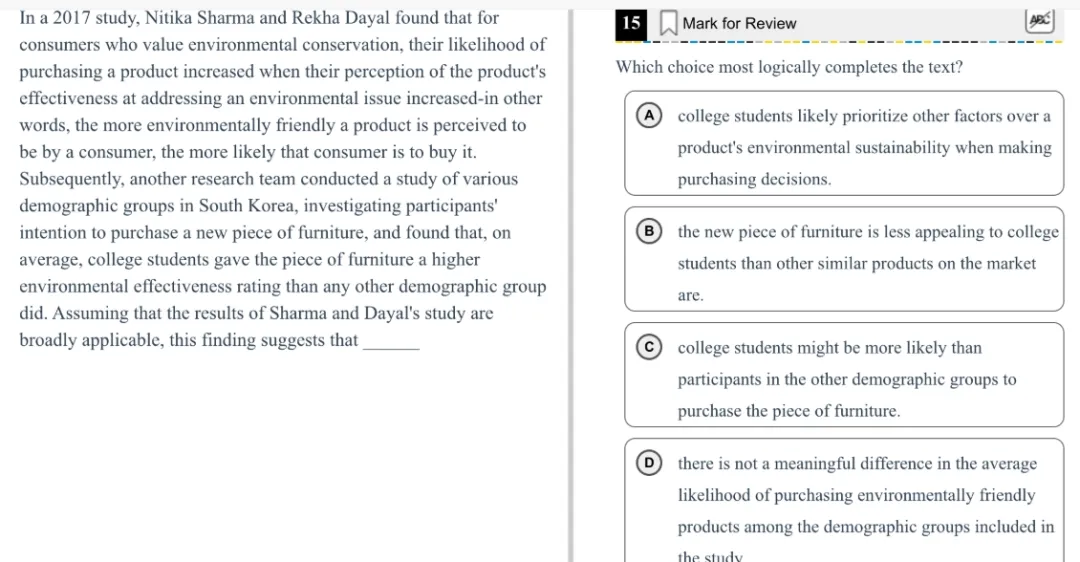
Task: Click the blank line ending the passage
Action: [391, 343]
